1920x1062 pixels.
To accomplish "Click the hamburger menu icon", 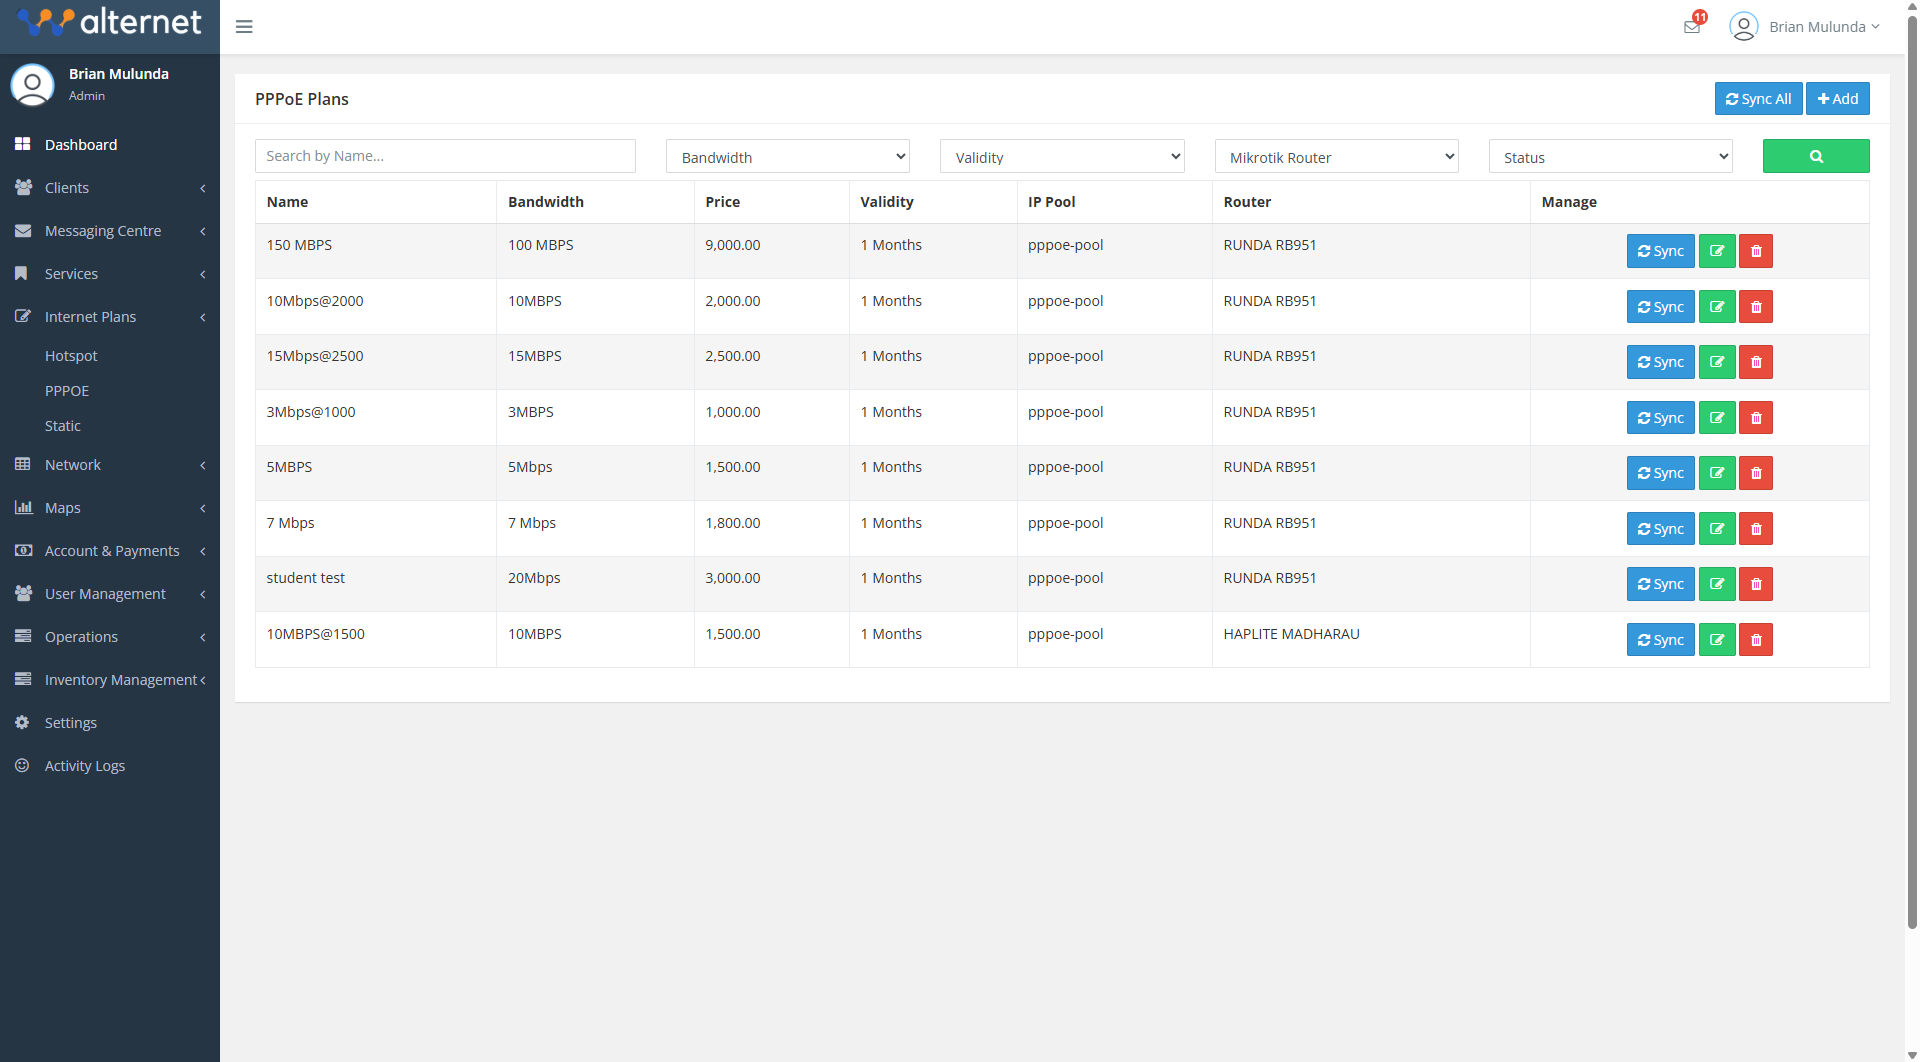I will pos(243,26).
